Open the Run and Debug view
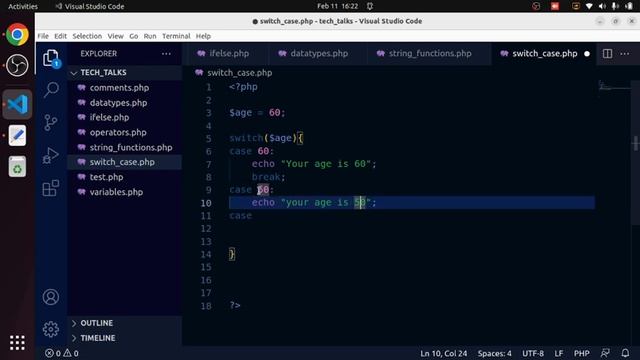Viewport: 640px width, 360px height. coord(51,156)
